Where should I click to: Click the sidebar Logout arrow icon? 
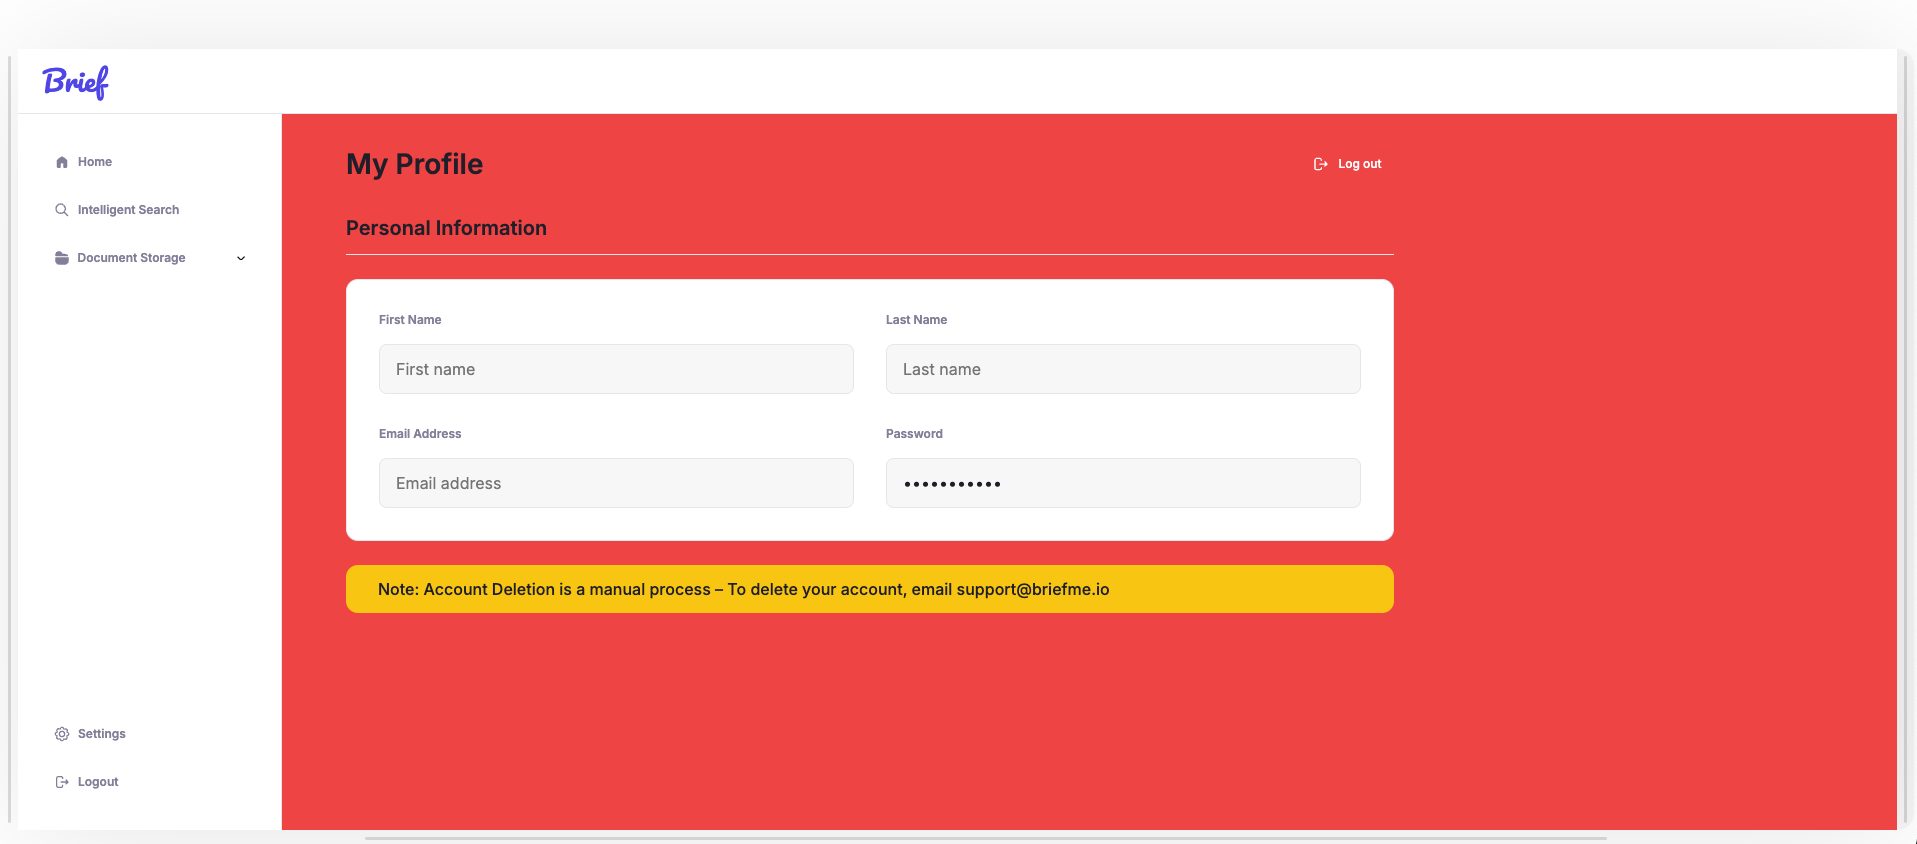coord(62,782)
